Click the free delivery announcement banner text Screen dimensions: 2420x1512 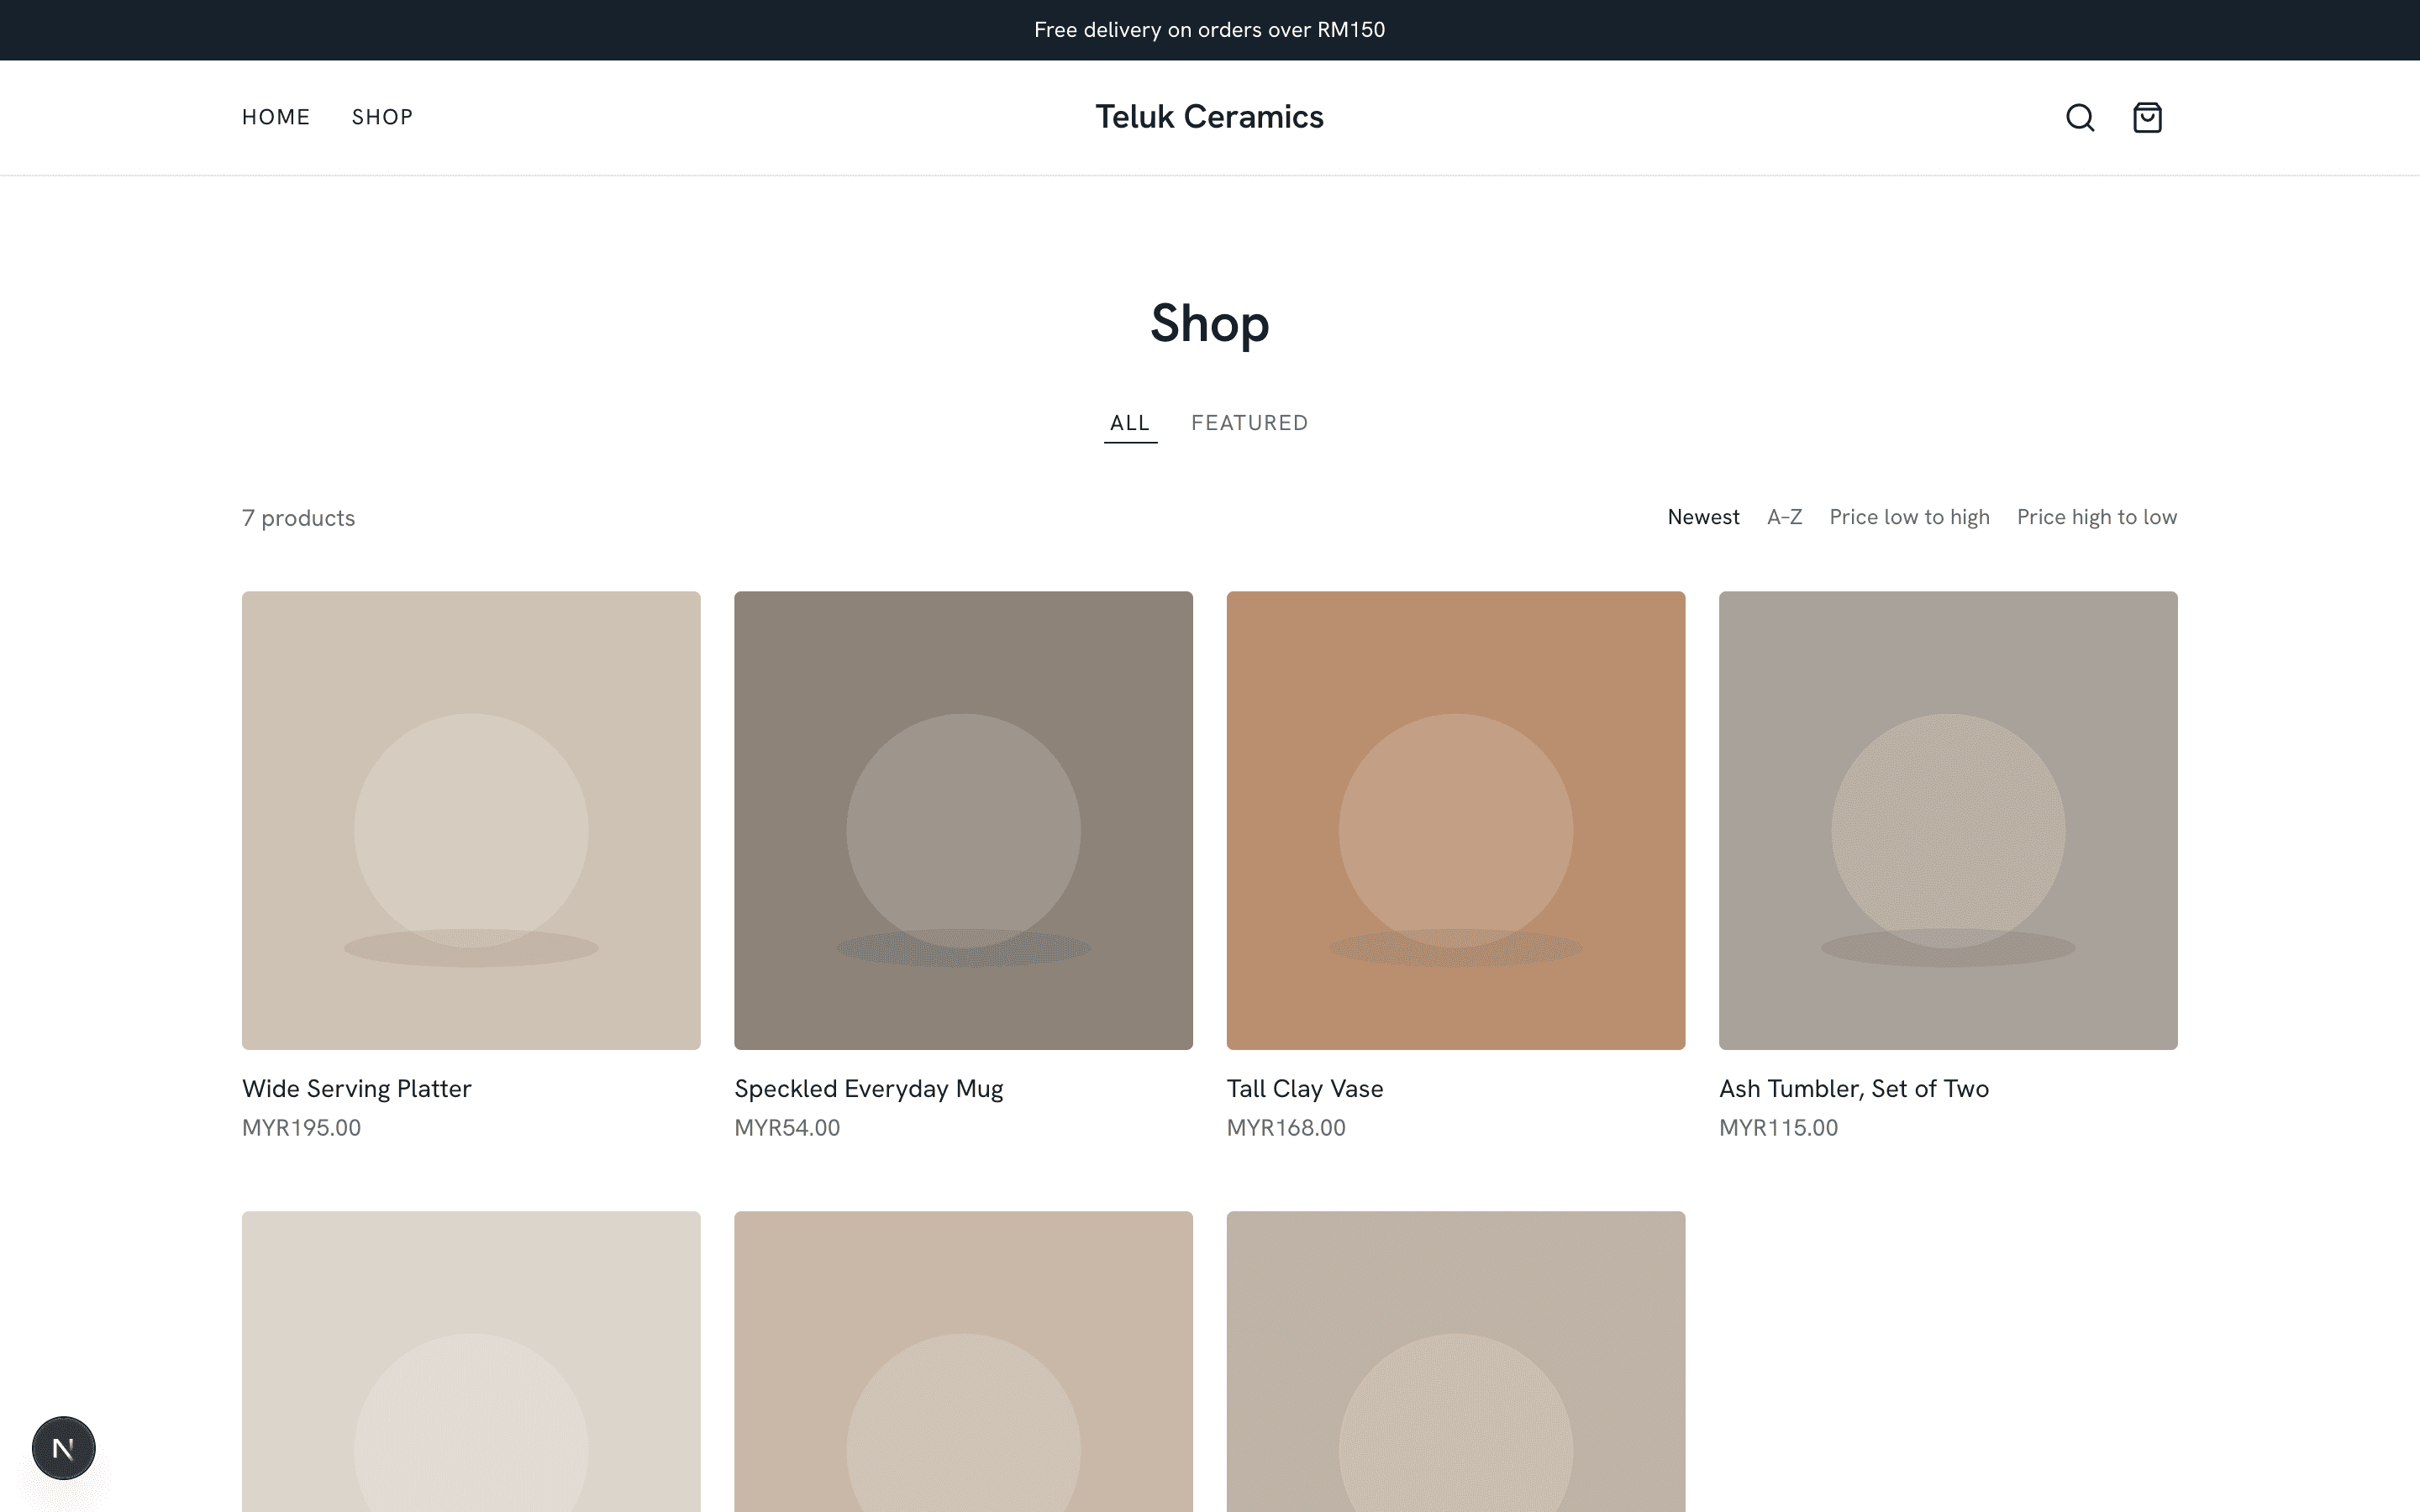pyautogui.click(x=1209, y=30)
